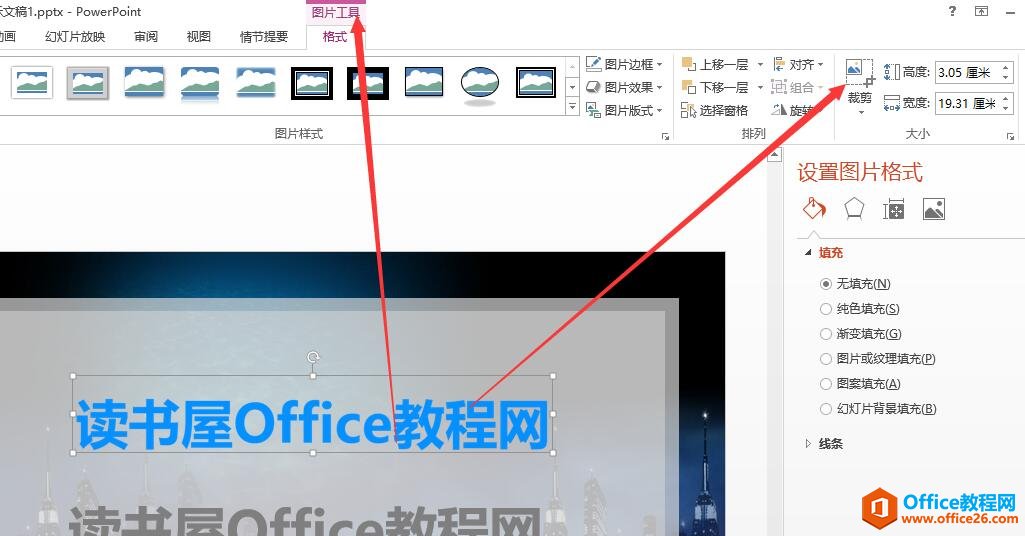
Task: Select 图片或纹理填充 picture fill option
Action: 878,358
